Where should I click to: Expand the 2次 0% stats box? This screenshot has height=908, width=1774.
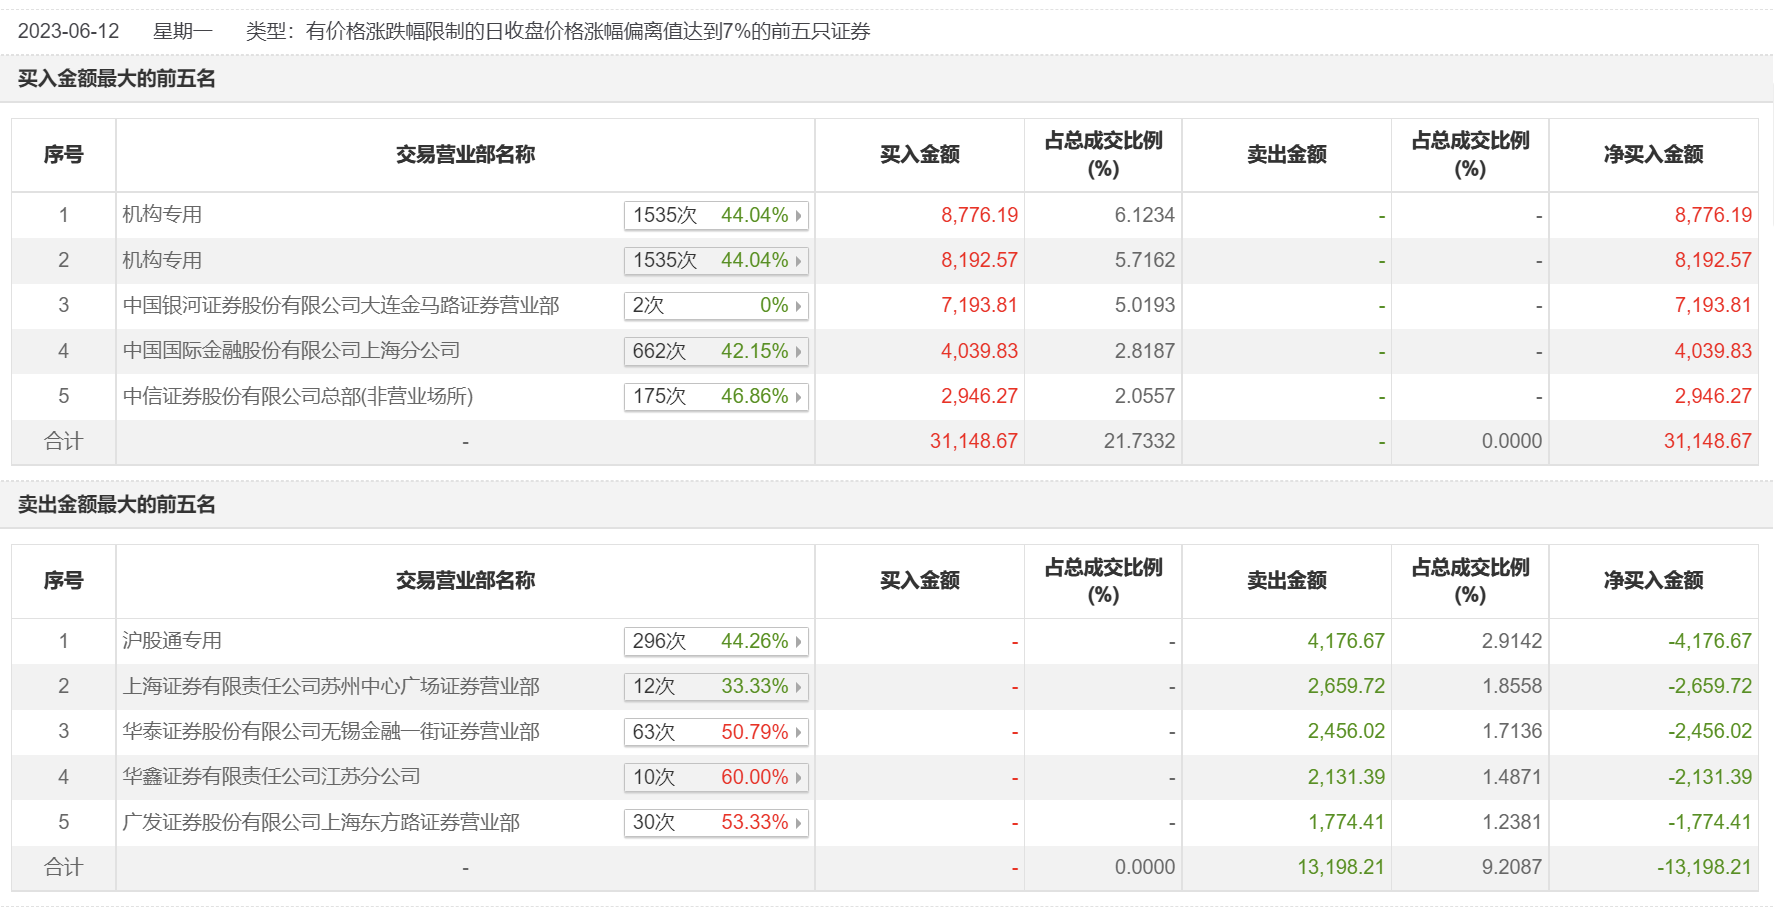[x=716, y=305]
